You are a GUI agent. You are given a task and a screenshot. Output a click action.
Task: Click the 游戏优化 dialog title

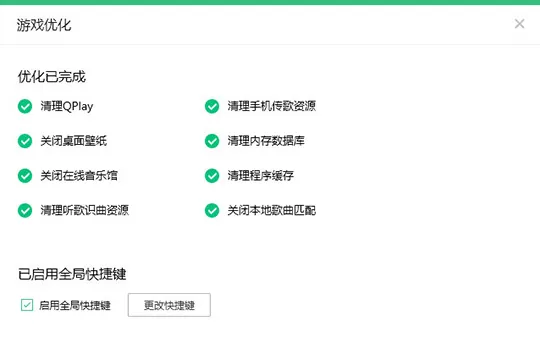click(44, 25)
